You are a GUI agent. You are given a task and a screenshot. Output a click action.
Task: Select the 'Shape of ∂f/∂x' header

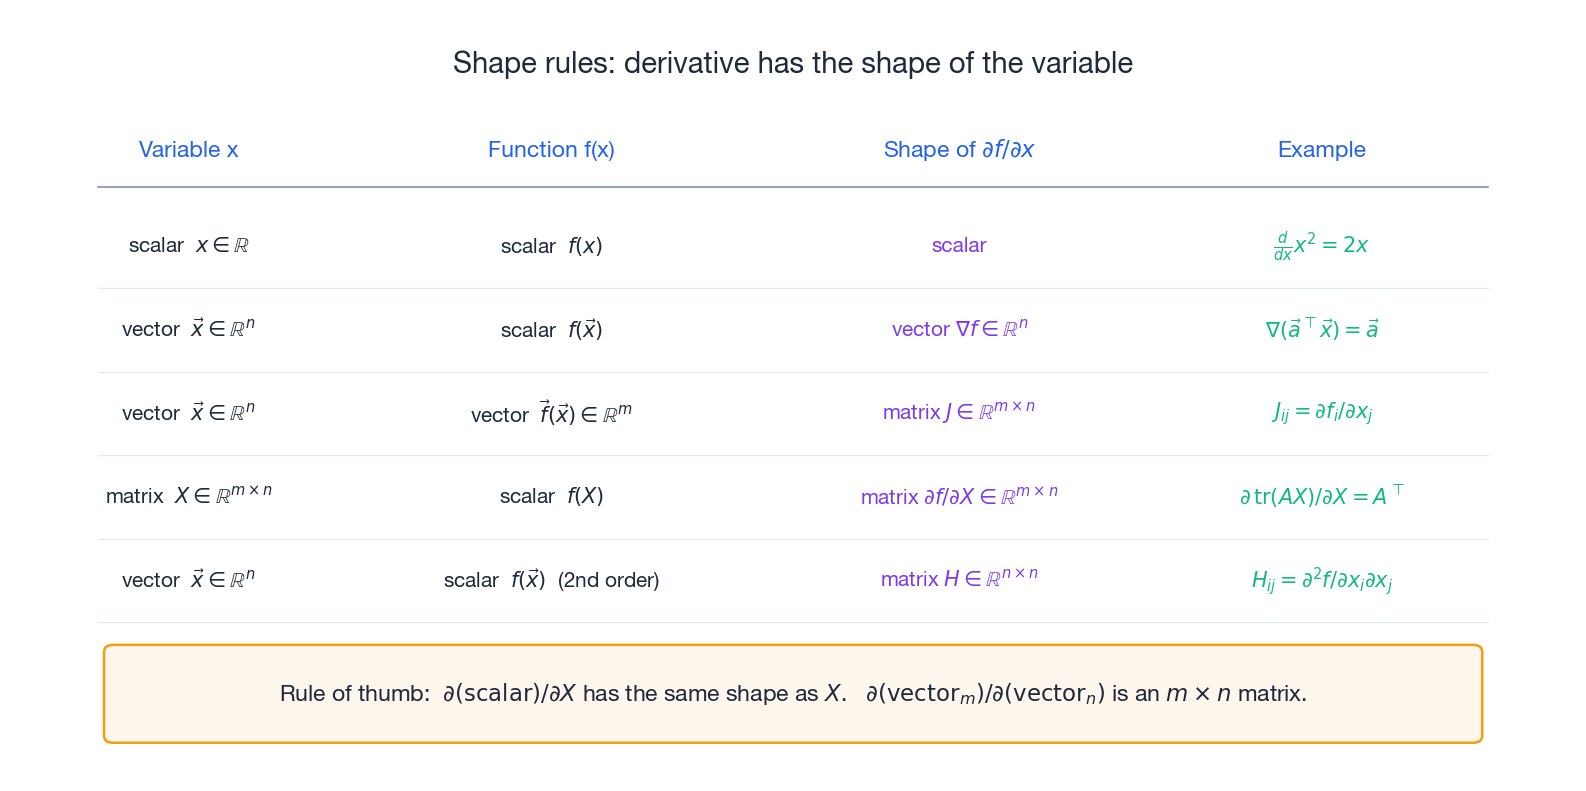(x=958, y=150)
